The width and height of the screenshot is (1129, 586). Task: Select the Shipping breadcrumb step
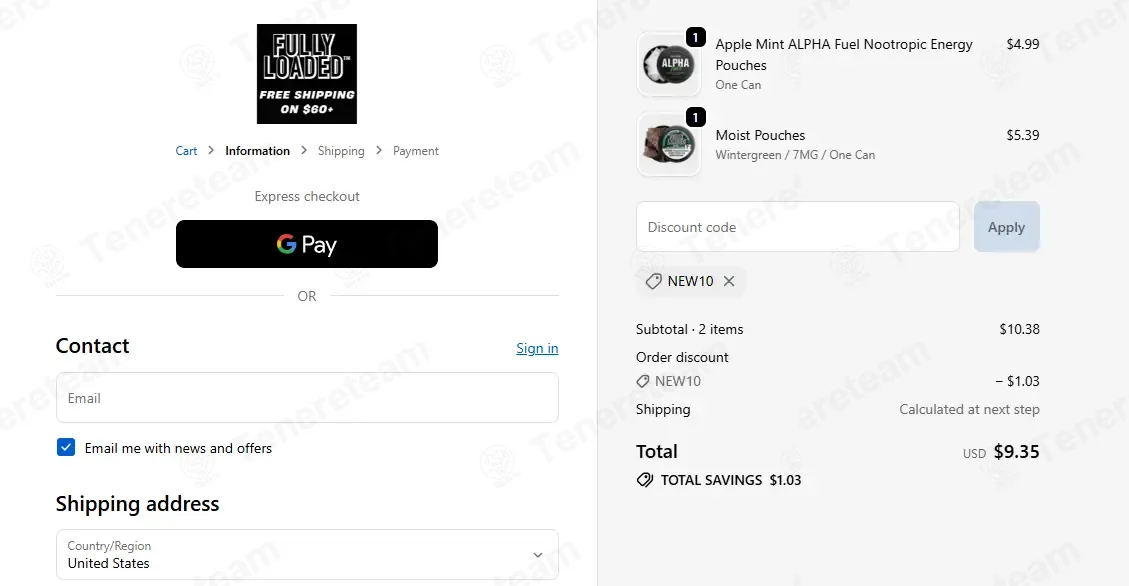(341, 151)
